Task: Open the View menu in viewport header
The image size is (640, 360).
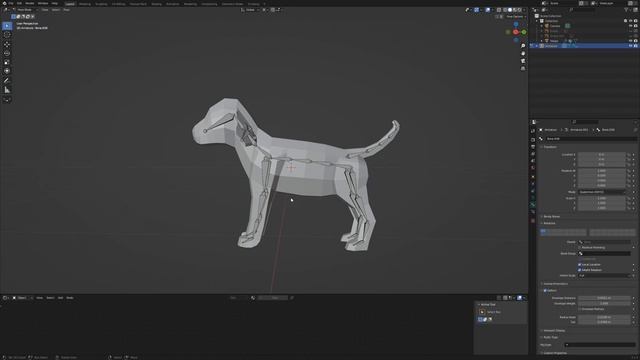Action: pos(45,10)
